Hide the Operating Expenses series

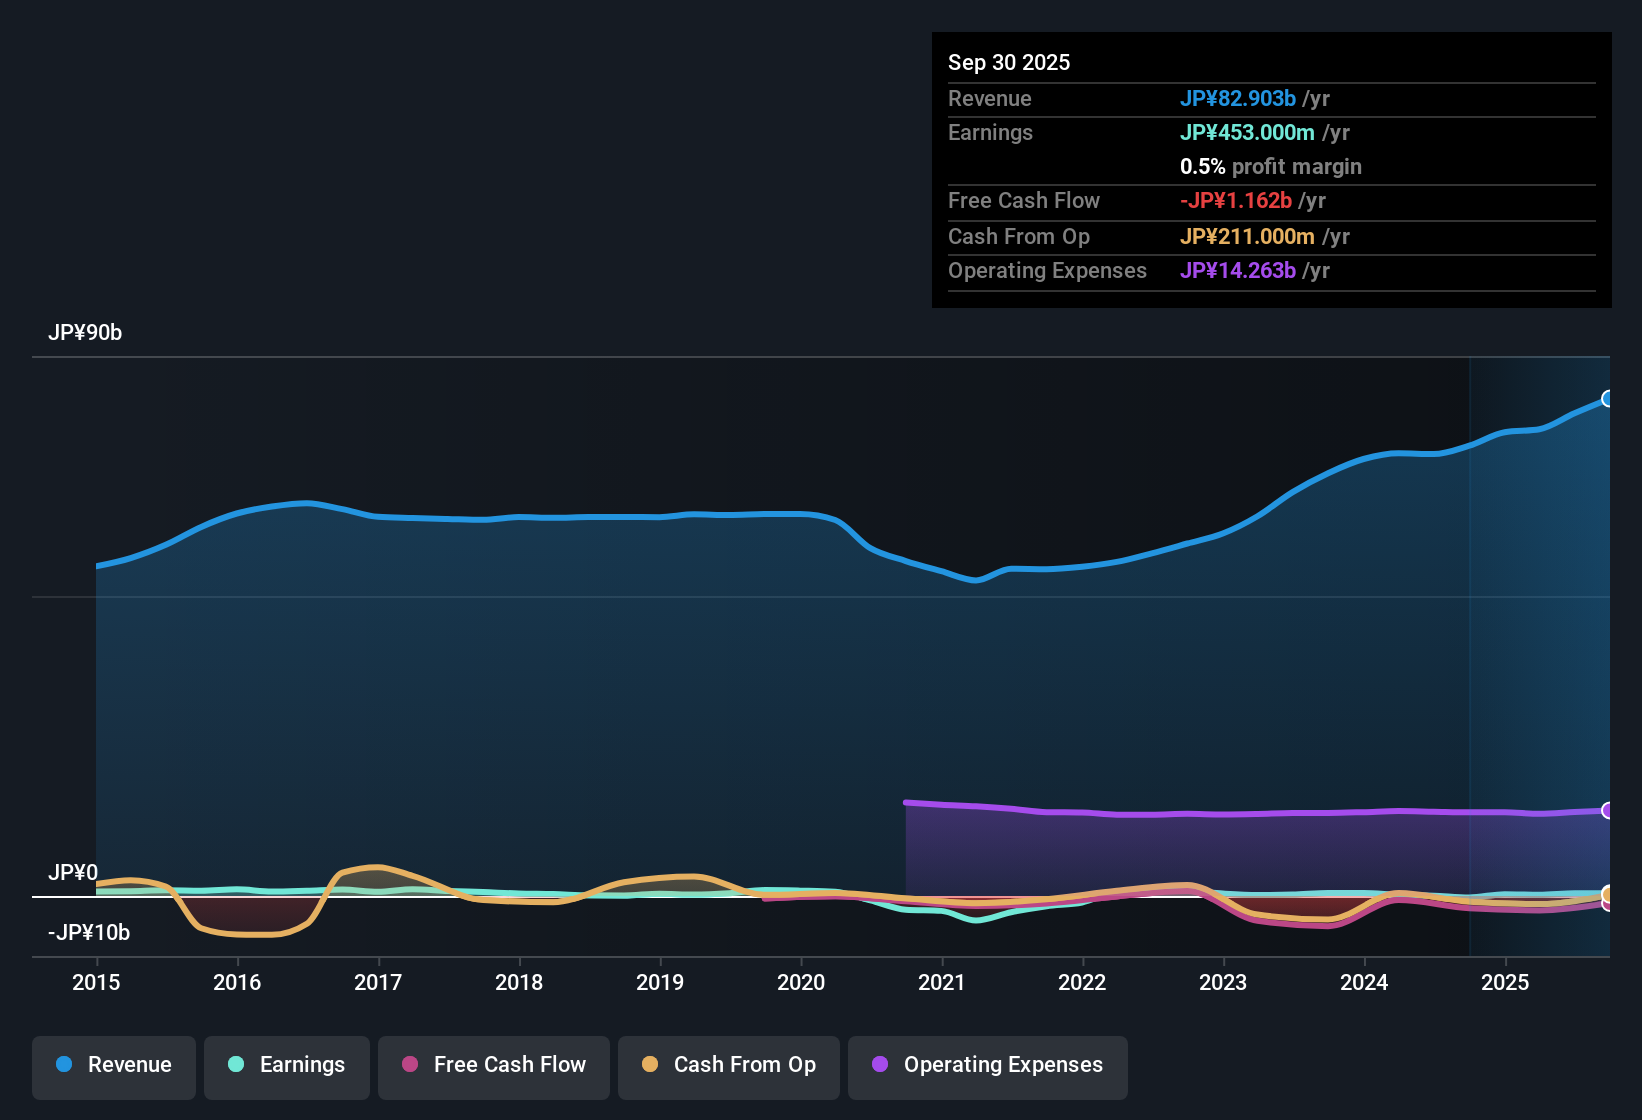987,1065
